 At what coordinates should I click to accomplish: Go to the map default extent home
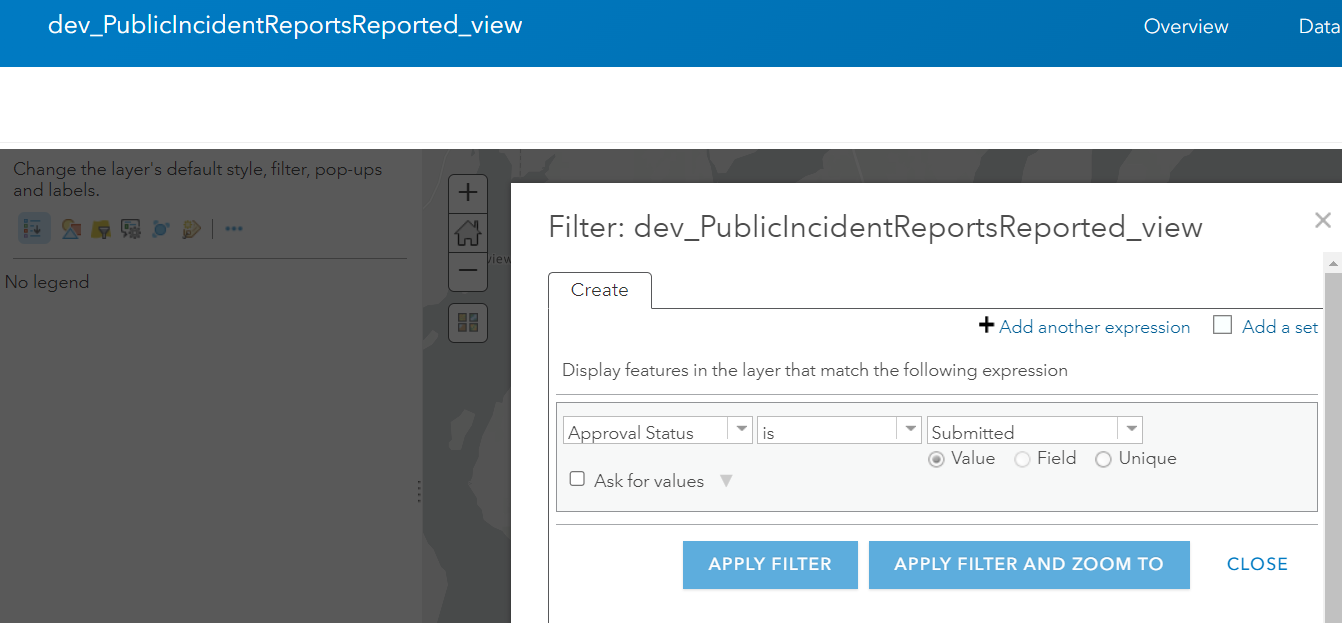click(468, 233)
